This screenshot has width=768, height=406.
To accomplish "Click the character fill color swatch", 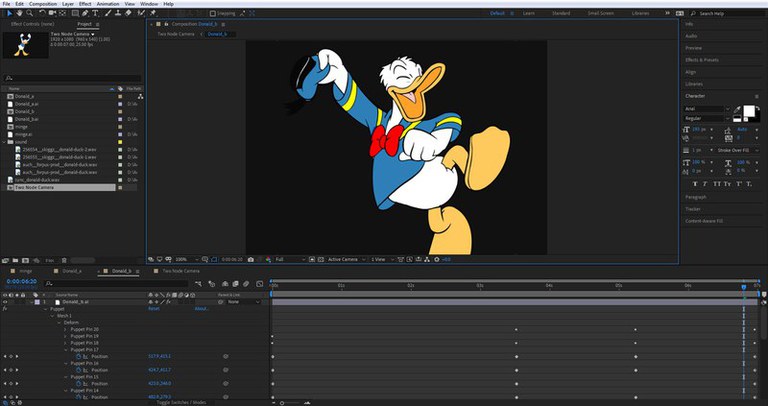I will (749, 111).
